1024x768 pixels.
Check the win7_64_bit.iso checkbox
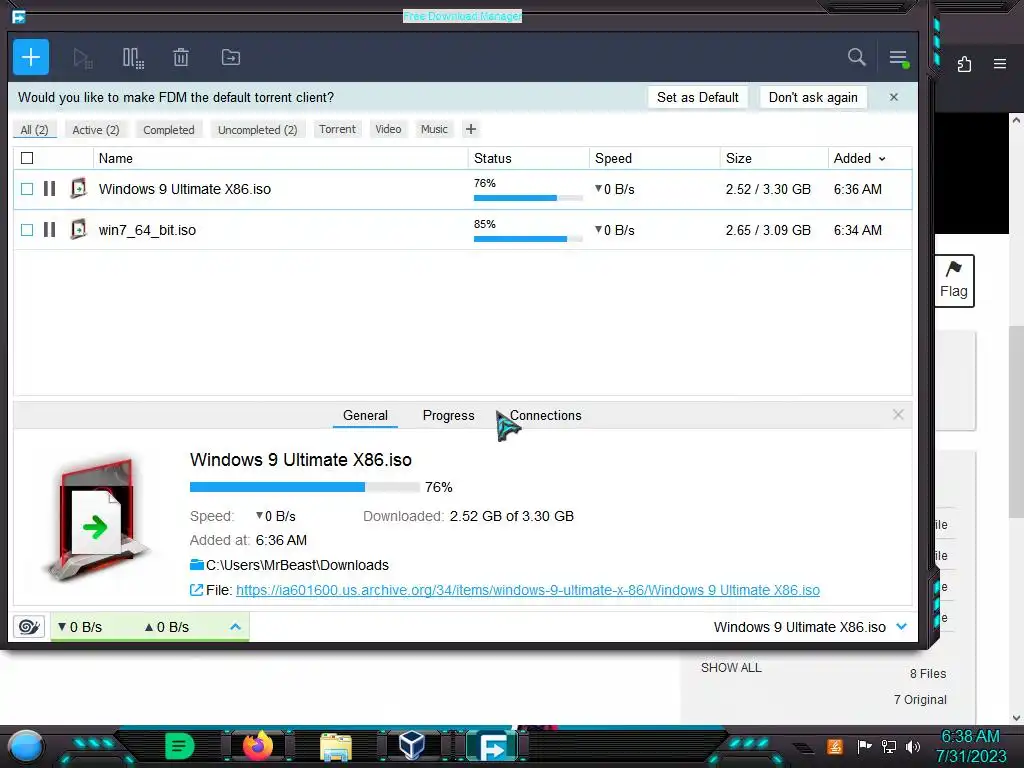27,230
